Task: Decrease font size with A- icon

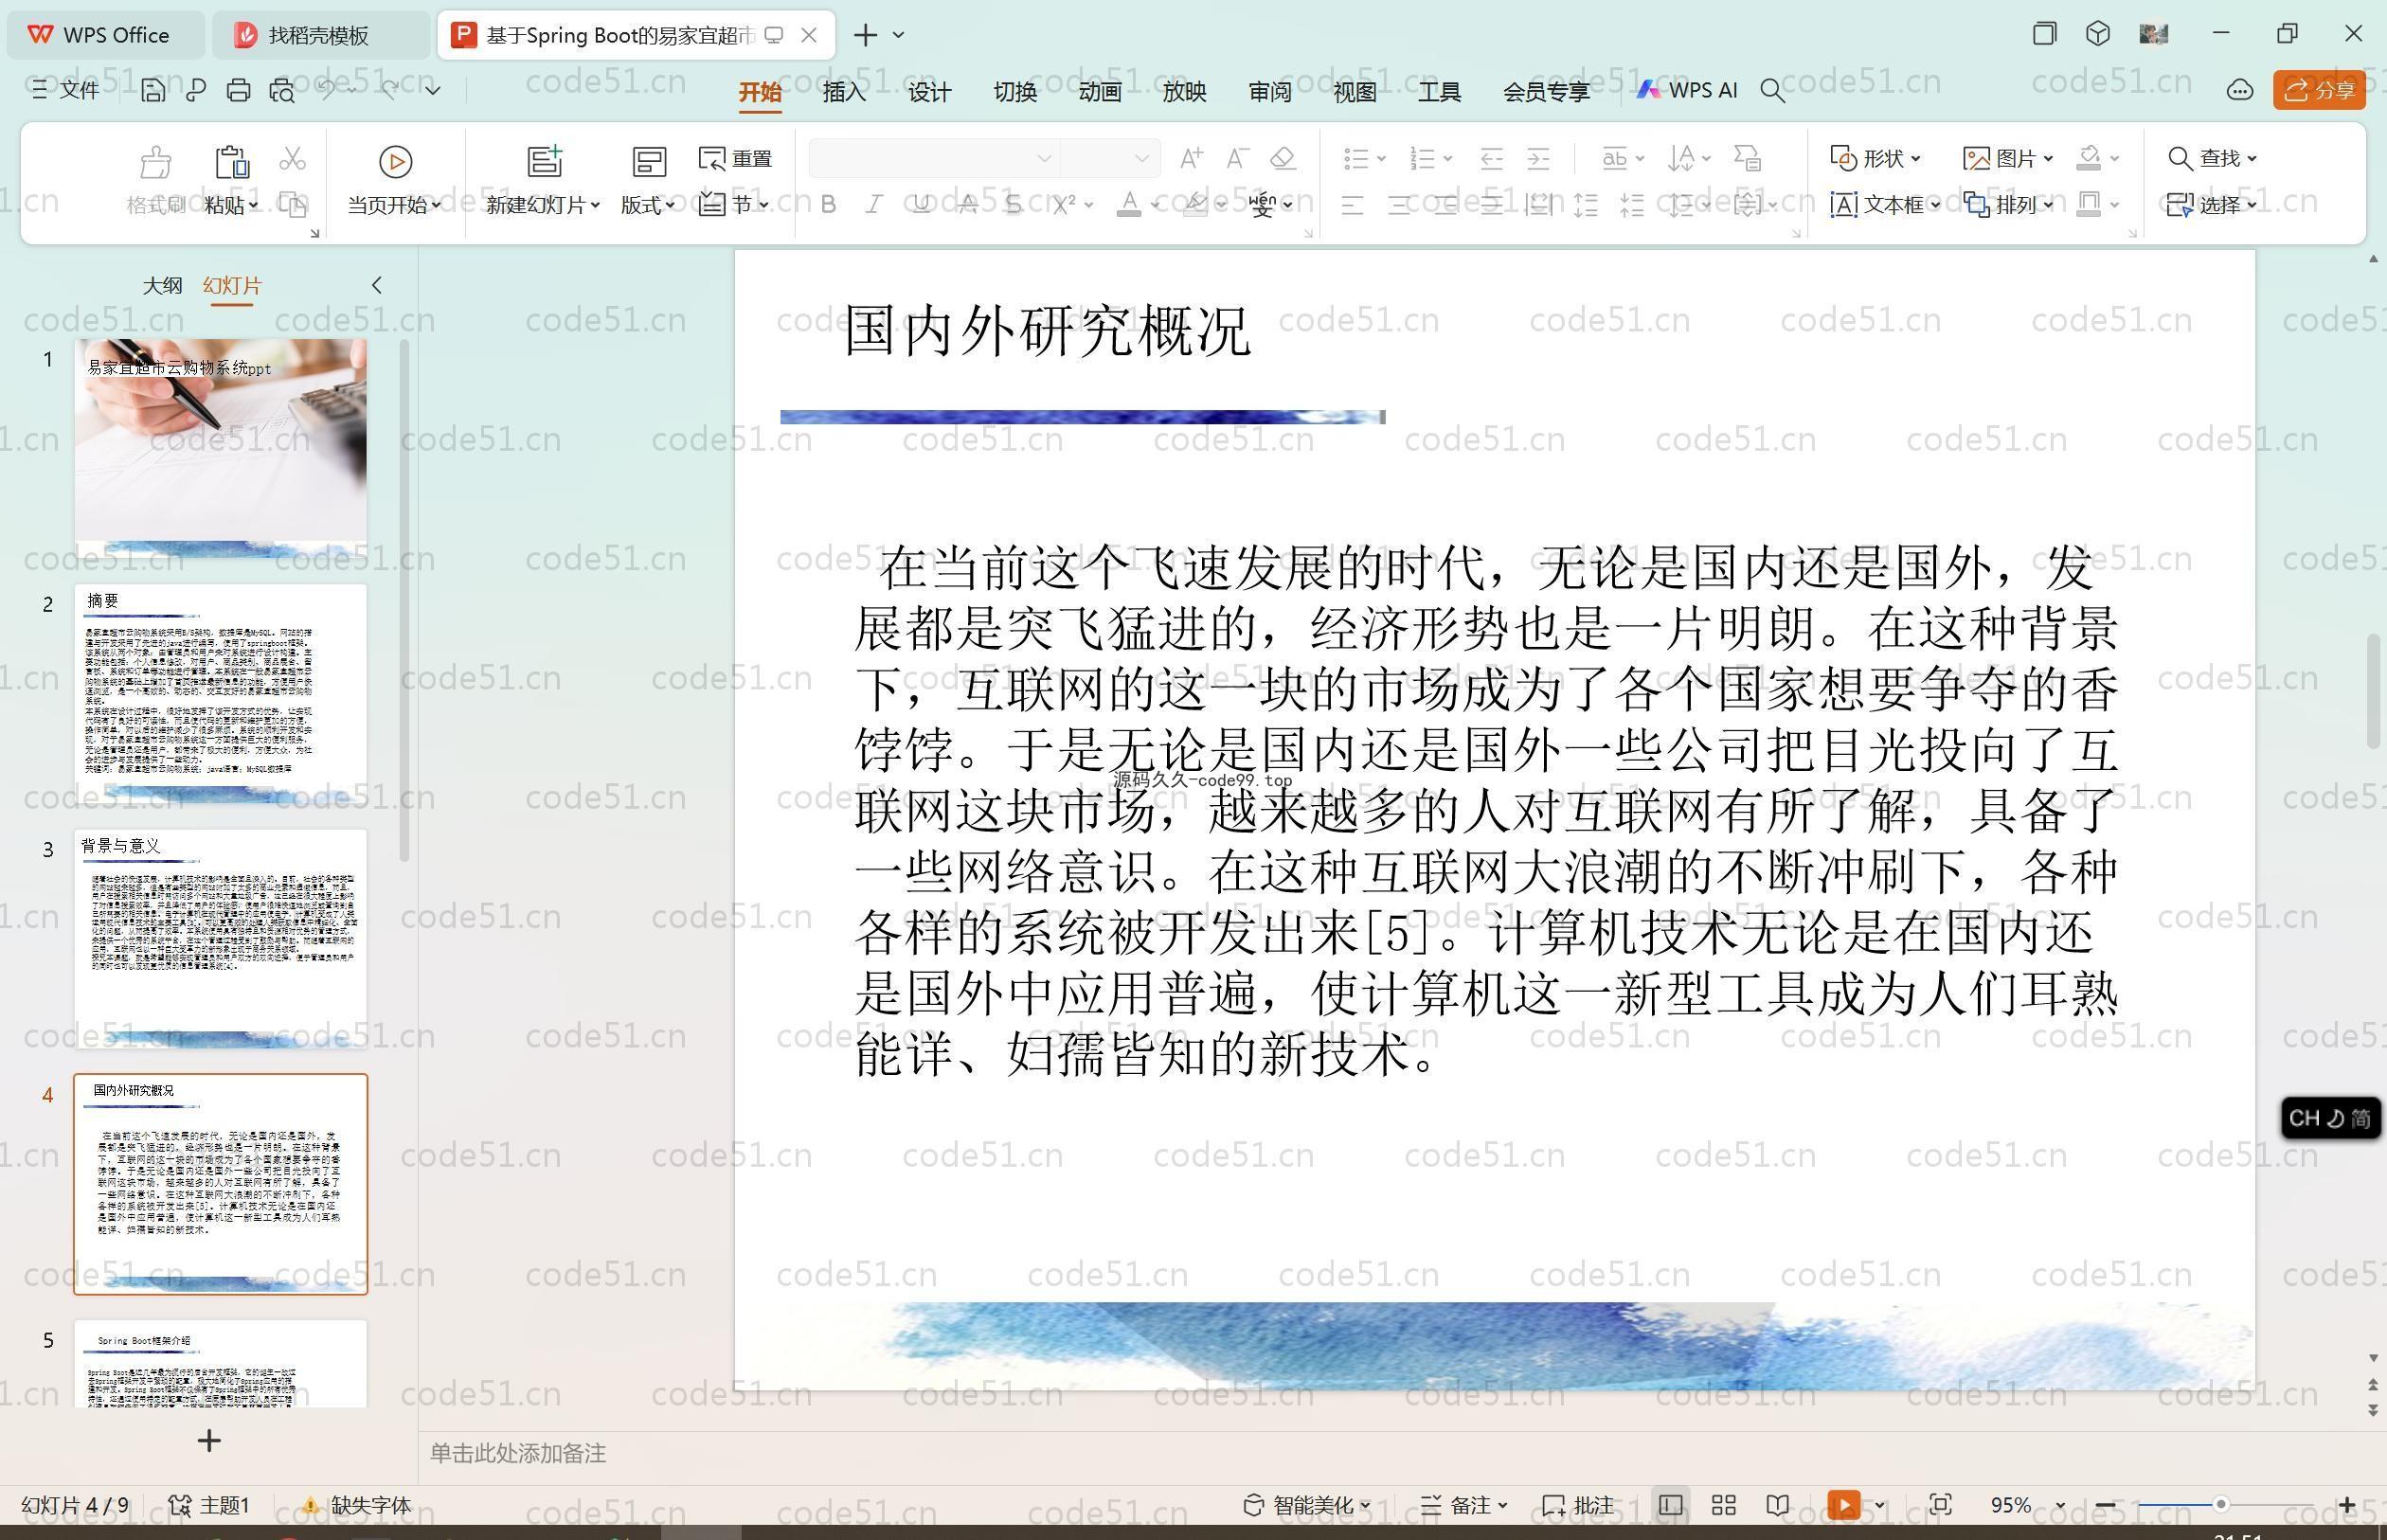Action: click(1237, 158)
